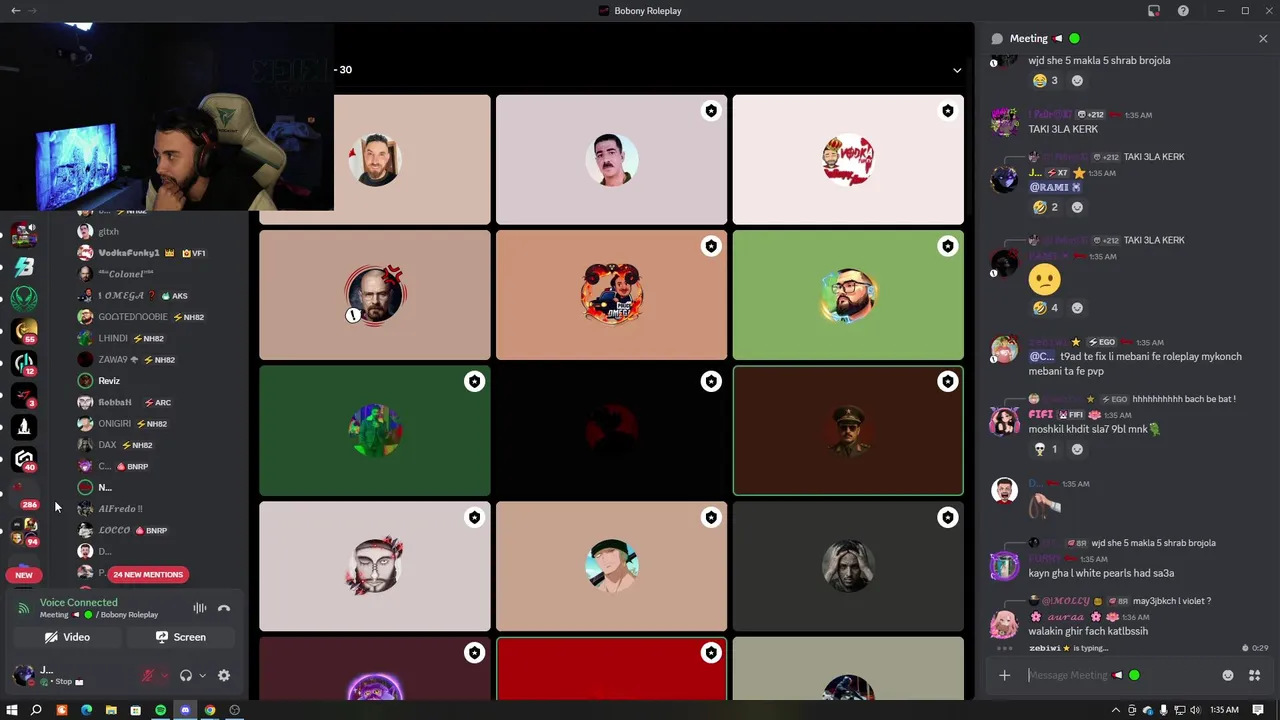Toggle the skull reaction with count 1
The height and width of the screenshot is (720, 1280).
tap(1046, 450)
